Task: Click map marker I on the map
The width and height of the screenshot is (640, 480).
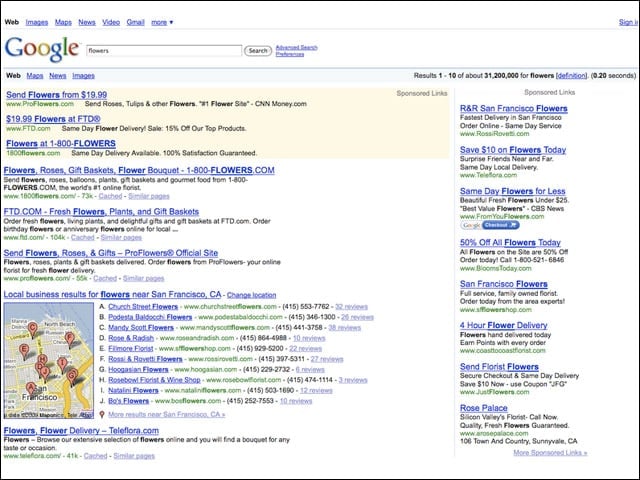Action: [x=62, y=364]
